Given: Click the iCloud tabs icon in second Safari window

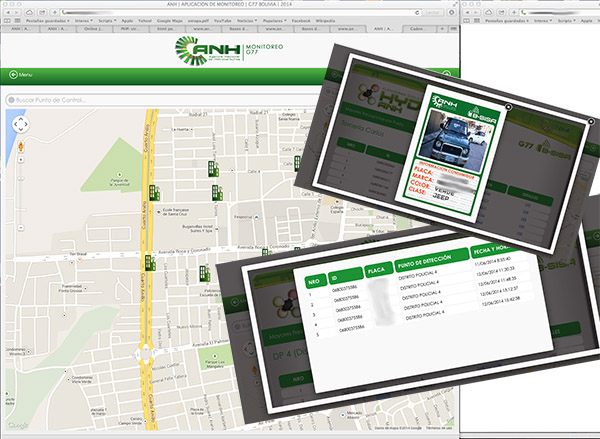Looking at the screenshot, I should click(489, 12).
